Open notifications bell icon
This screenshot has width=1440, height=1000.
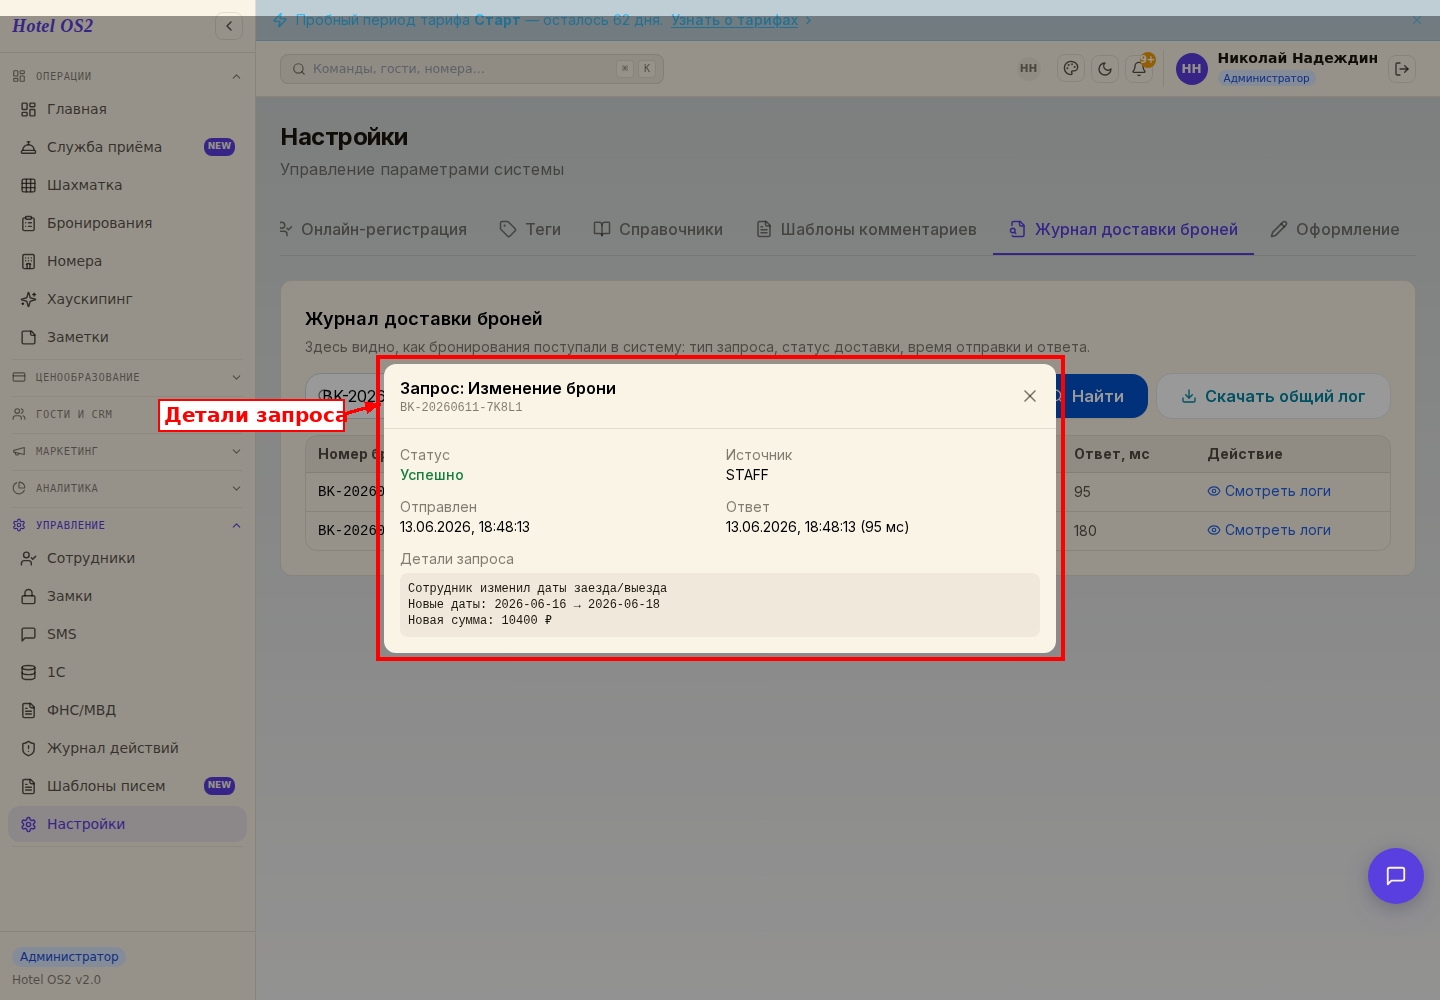(1139, 69)
